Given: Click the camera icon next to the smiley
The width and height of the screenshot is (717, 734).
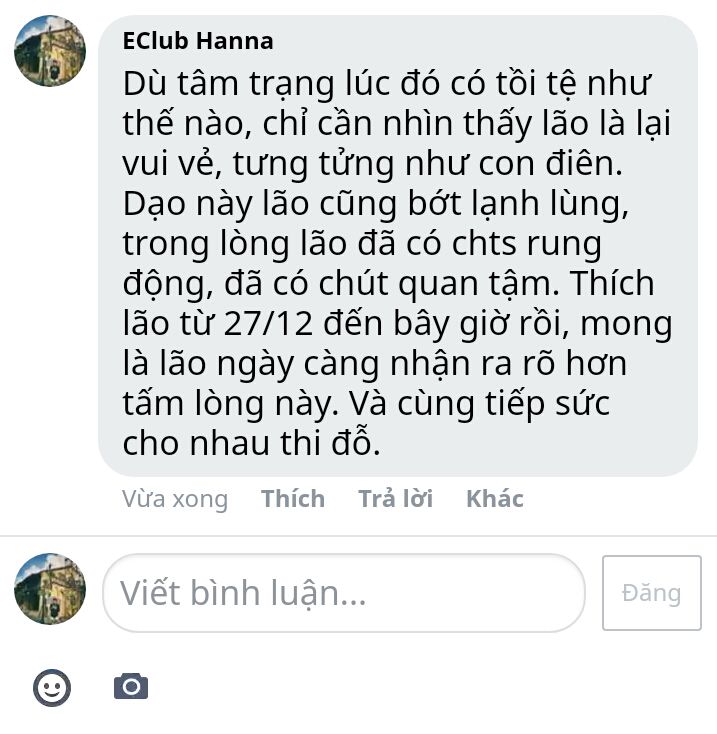Looking at the screenshot, I should 131,686.
